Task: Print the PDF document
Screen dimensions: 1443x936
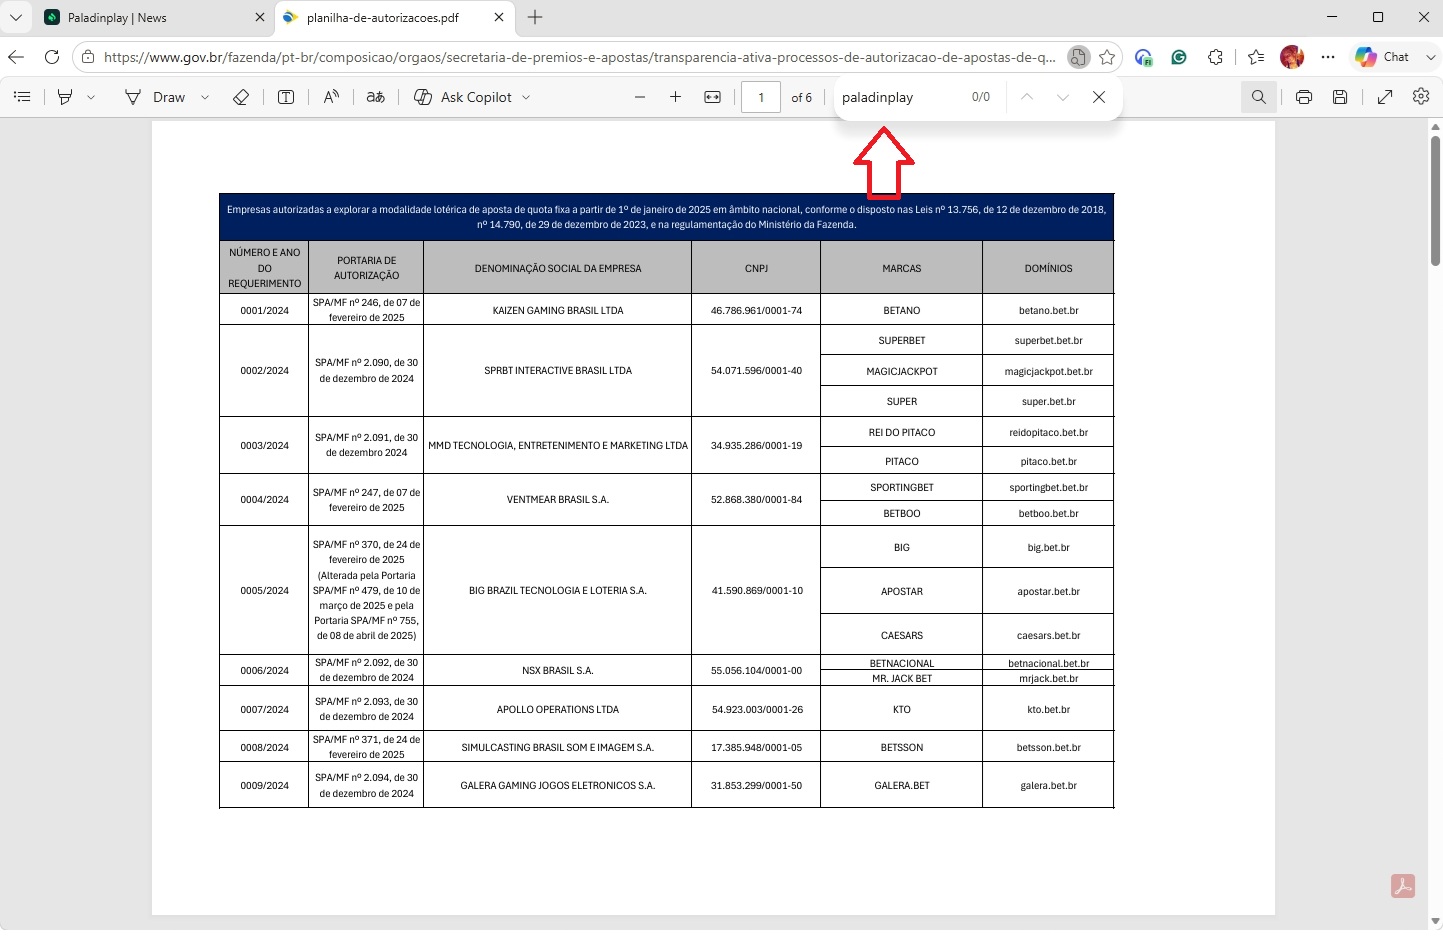Action: [1304, 97]
